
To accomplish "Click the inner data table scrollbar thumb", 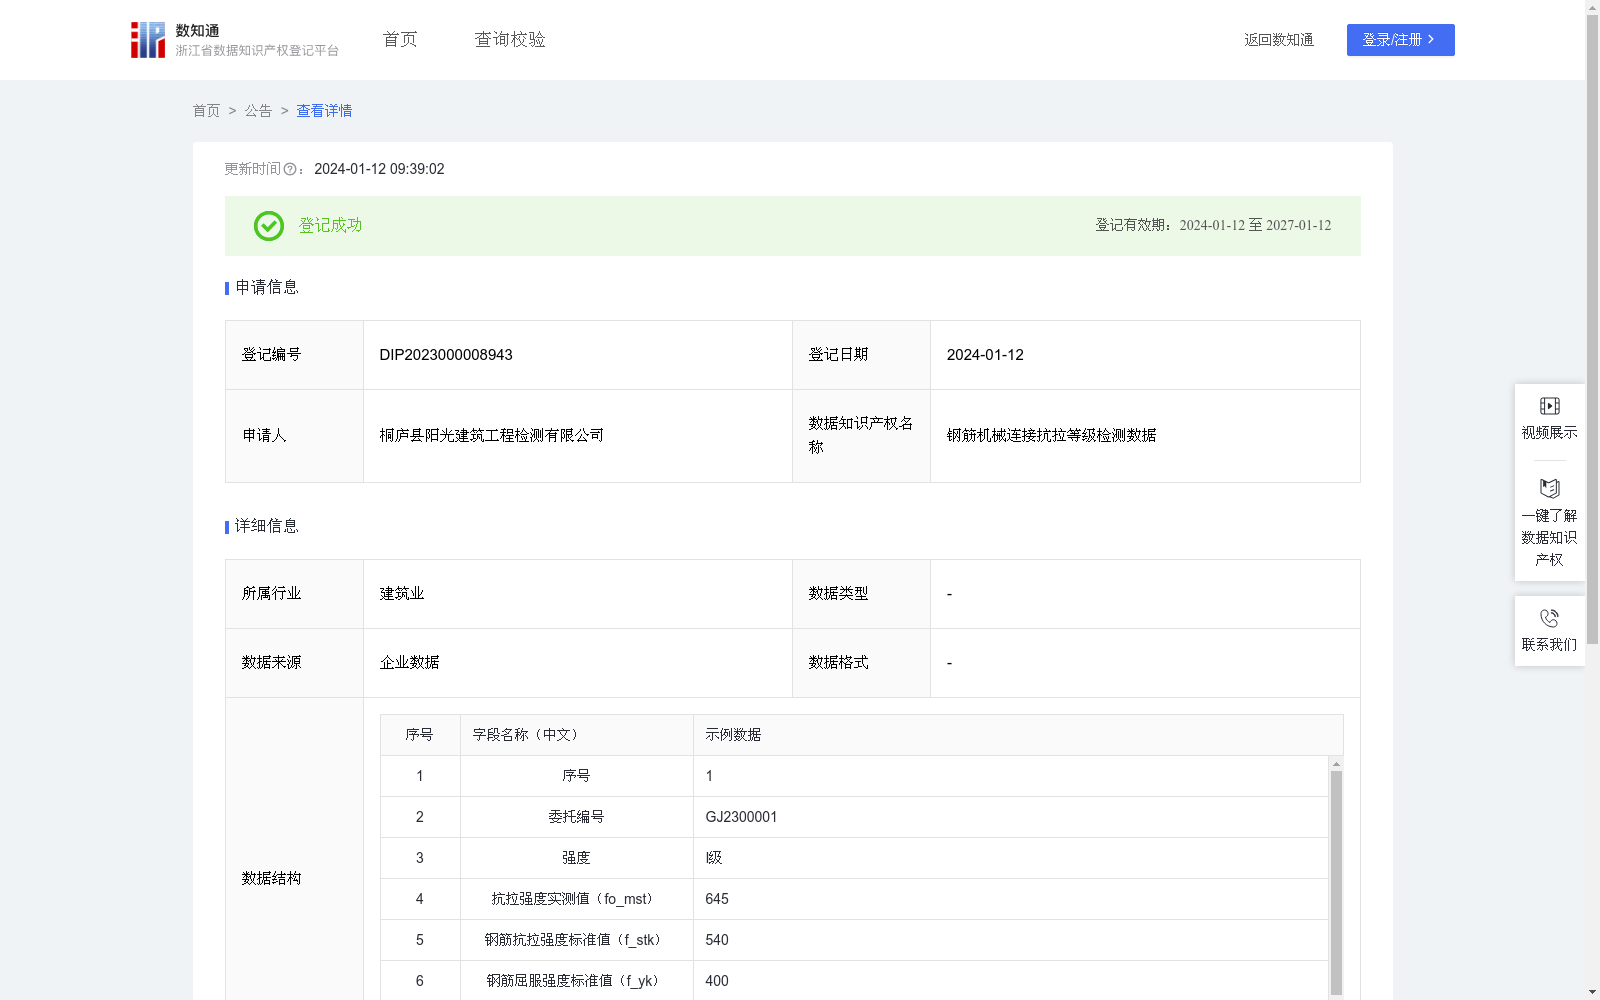I will (1336, 882).
